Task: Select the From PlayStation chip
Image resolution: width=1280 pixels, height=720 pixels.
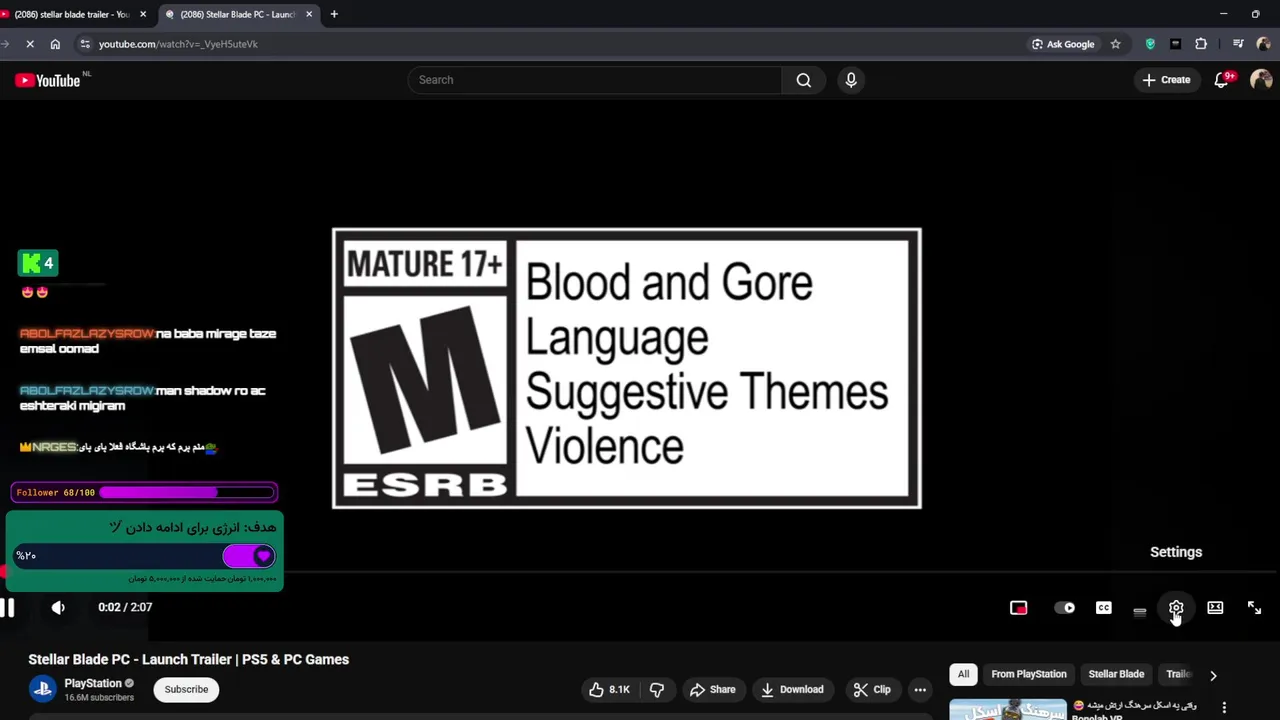Action: point(1029,674)
